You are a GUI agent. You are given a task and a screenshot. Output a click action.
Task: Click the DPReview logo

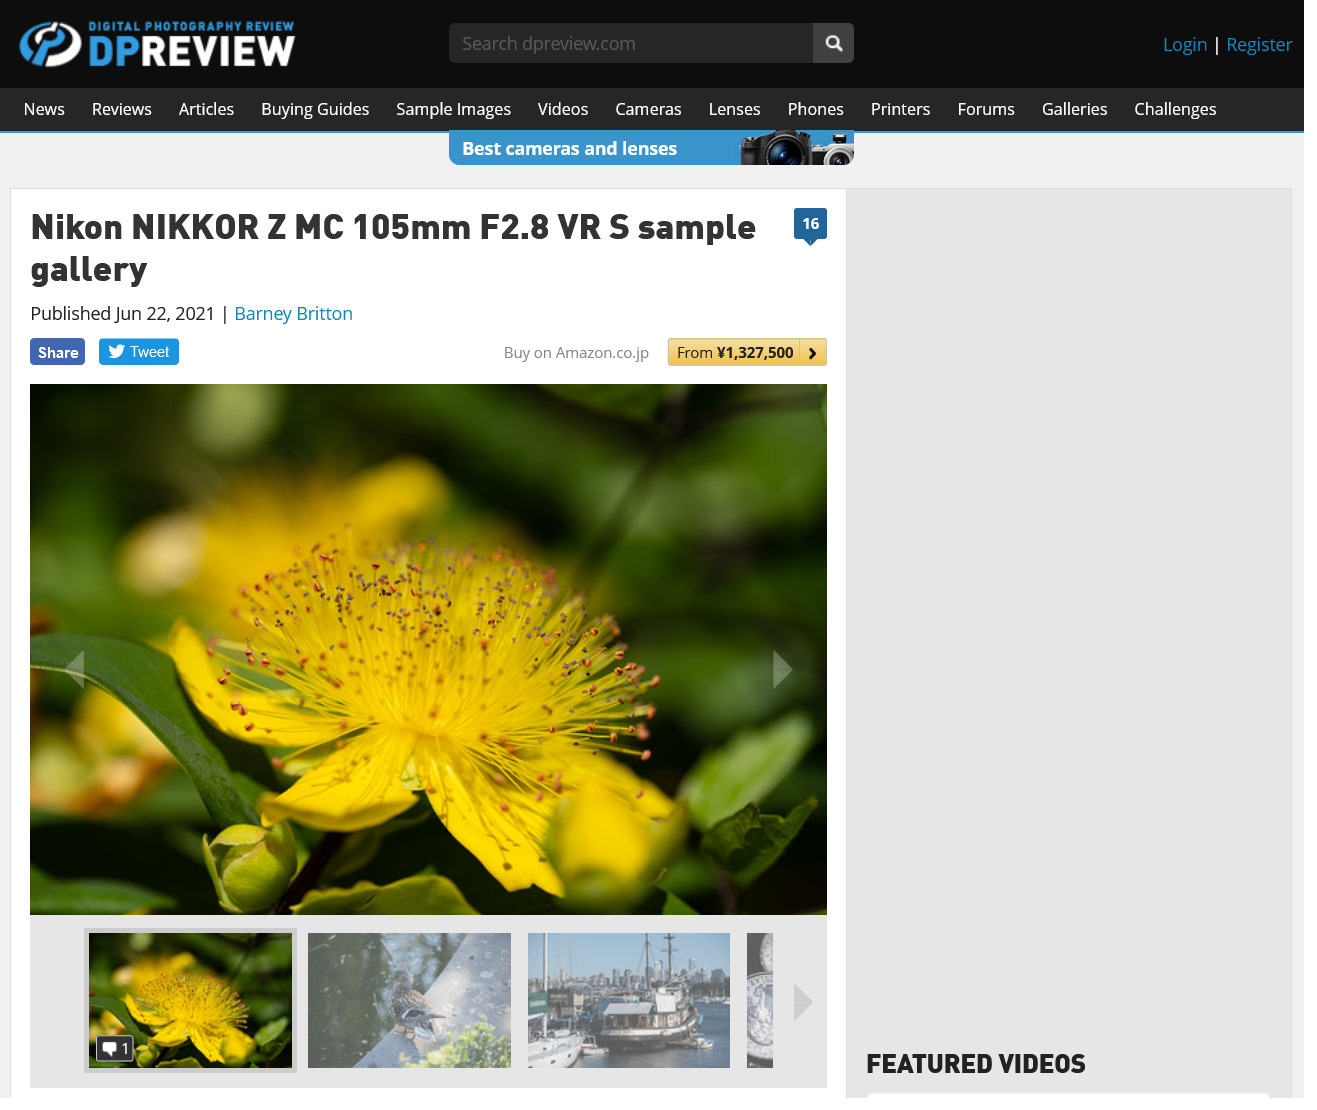tap(157, 44)
